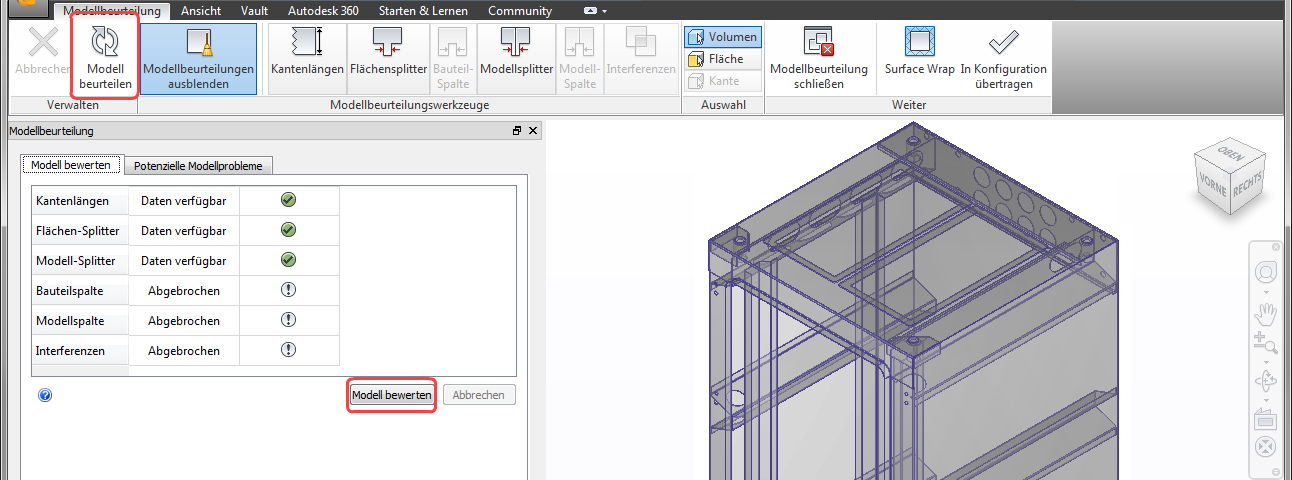Click the Modell-Splitter green status check
Screen dimensions: 1292x480
288,260
